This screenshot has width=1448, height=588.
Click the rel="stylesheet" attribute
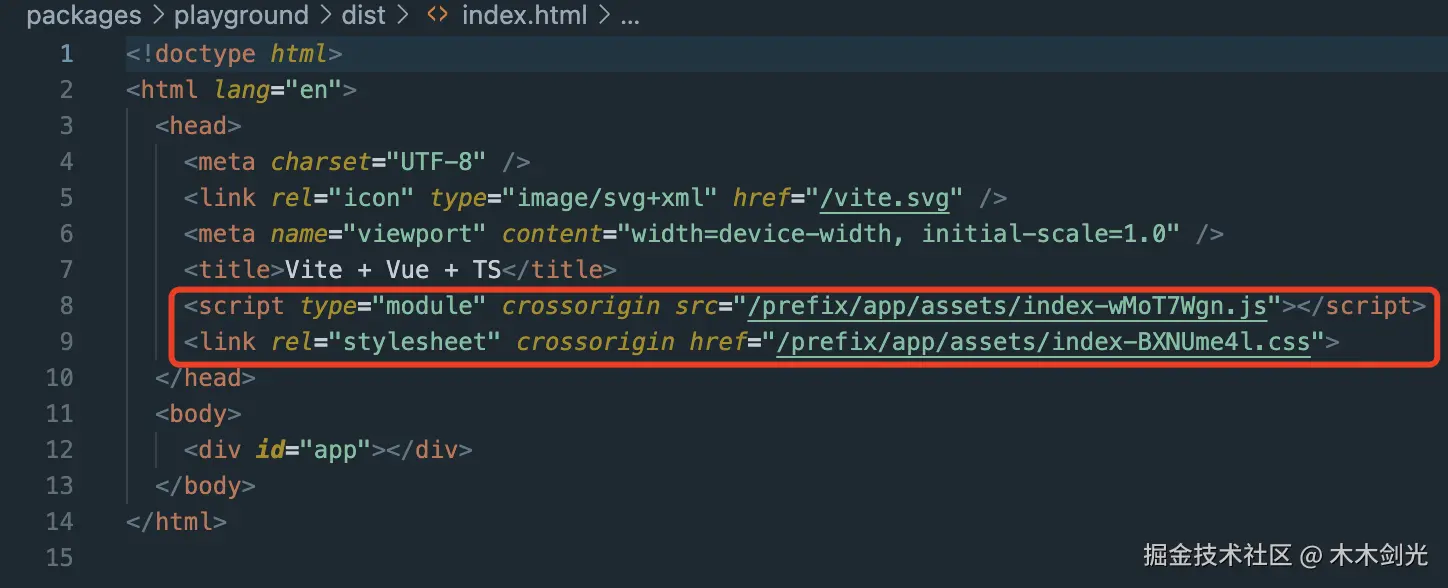(x=385, y=342)
